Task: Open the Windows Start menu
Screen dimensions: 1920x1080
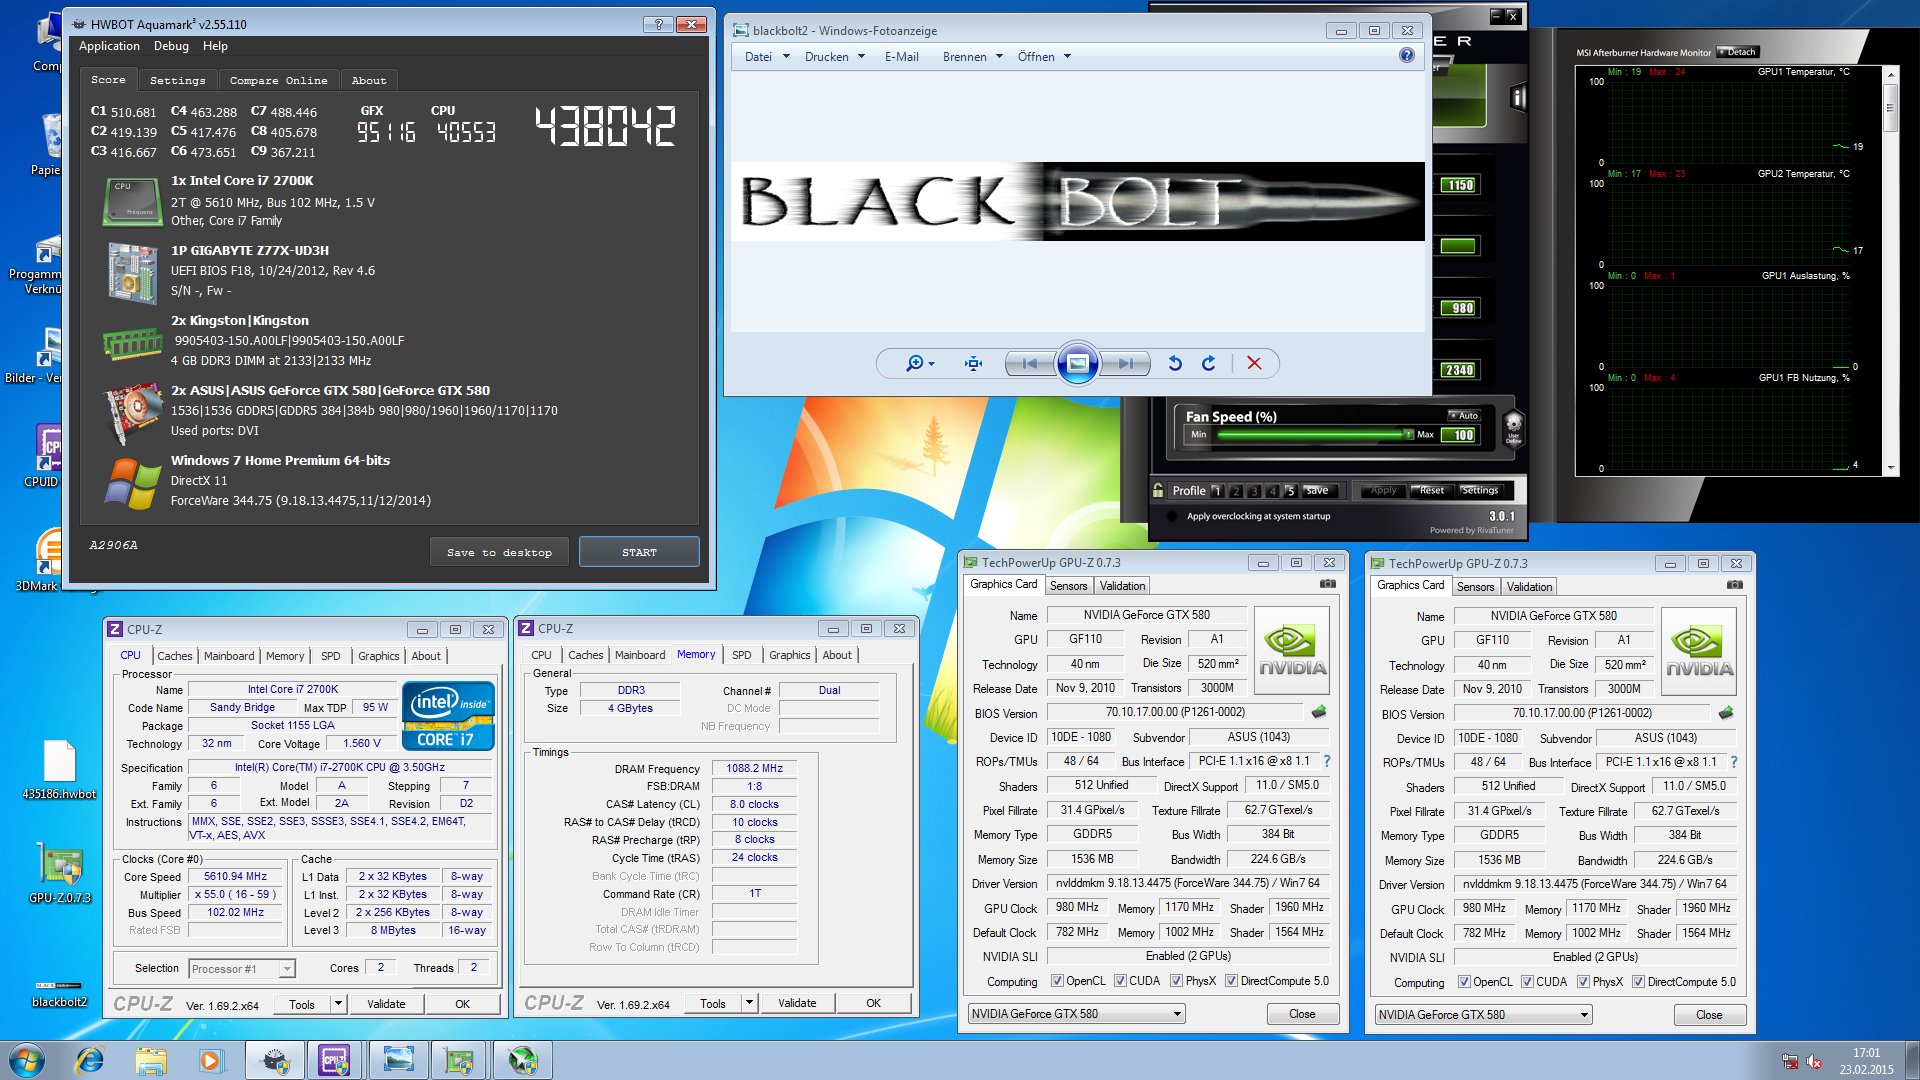Action: pos(27,1060)
